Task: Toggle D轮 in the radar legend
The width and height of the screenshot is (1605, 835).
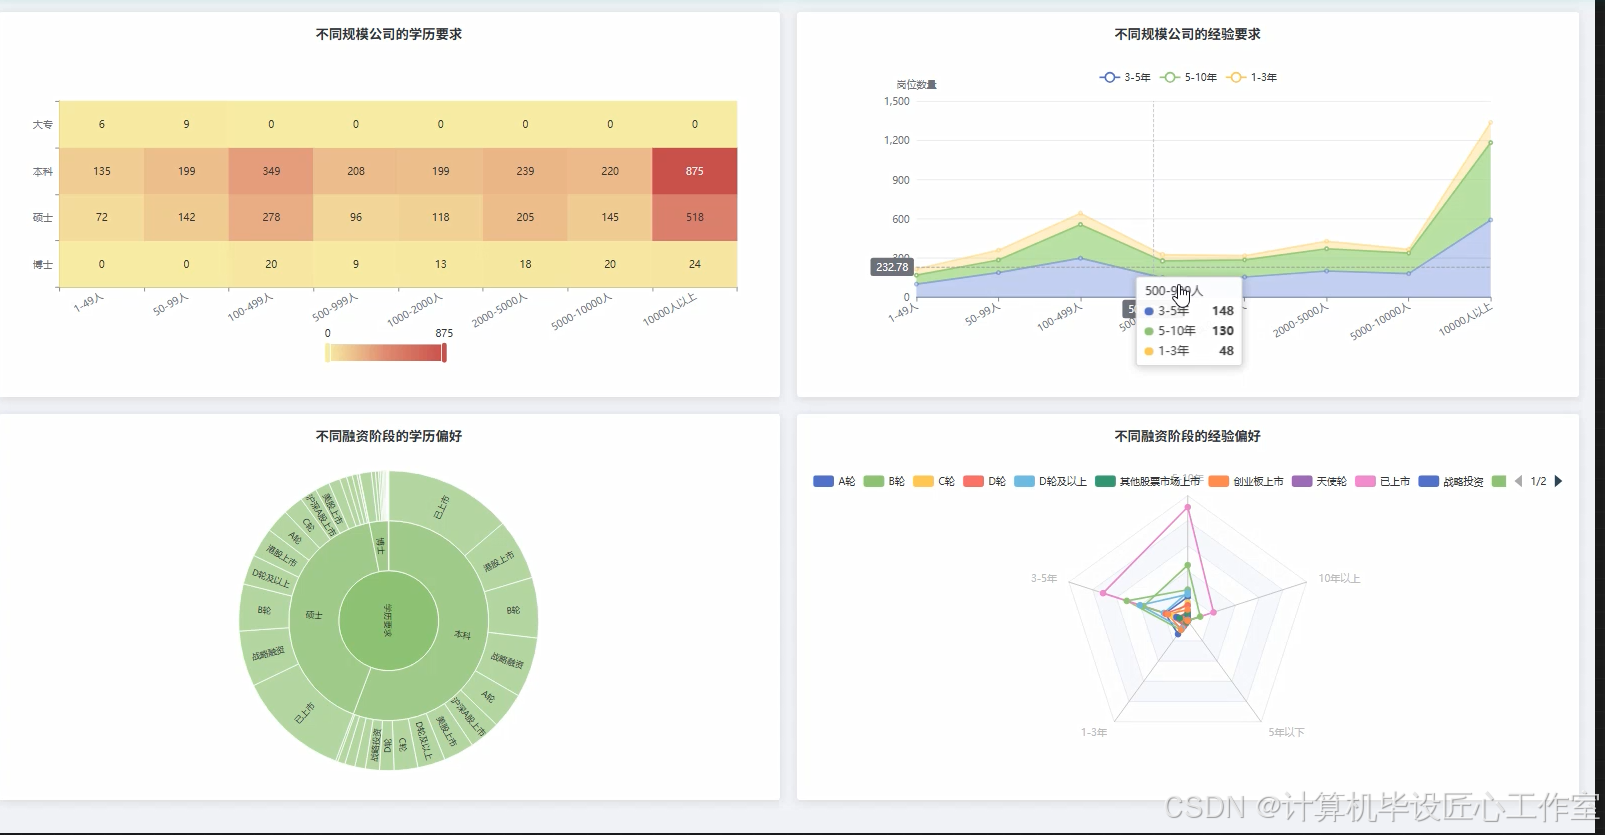Action: tap(985, 481)
